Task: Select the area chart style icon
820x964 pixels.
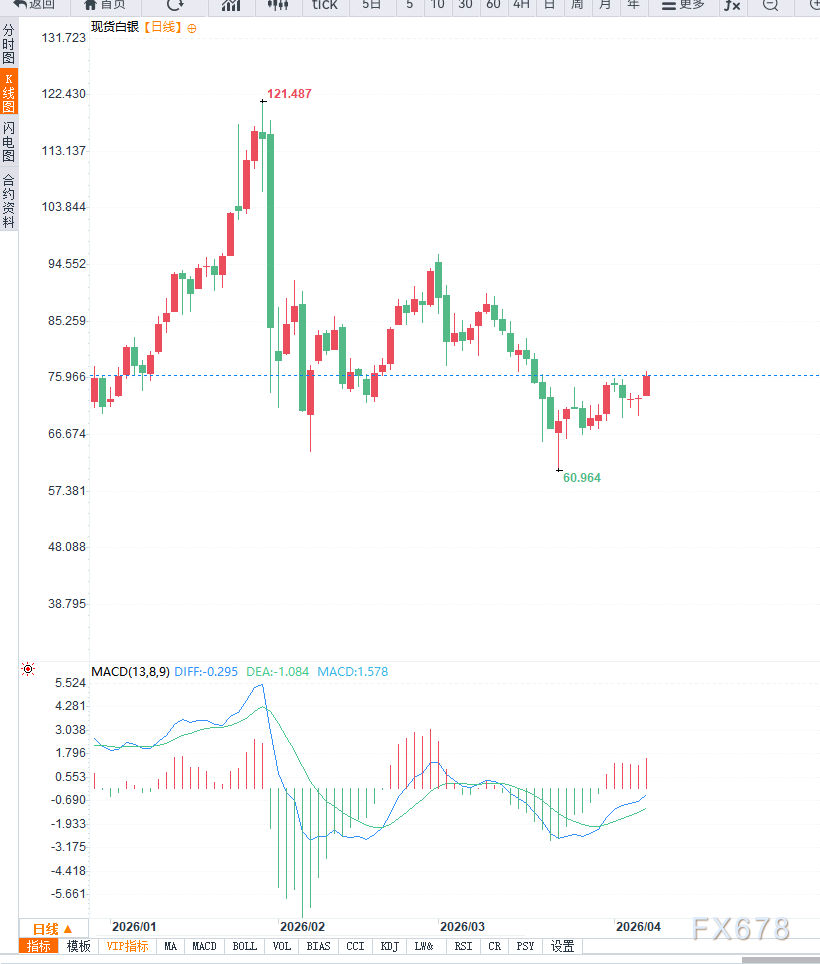Action: [231, 5]
